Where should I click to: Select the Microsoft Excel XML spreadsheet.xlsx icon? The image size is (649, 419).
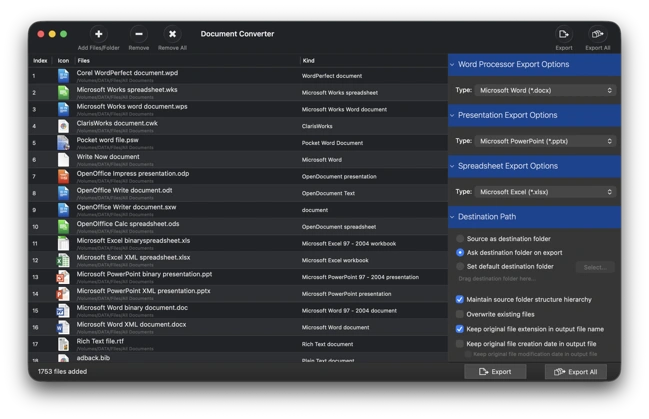[x=63, y=260]
